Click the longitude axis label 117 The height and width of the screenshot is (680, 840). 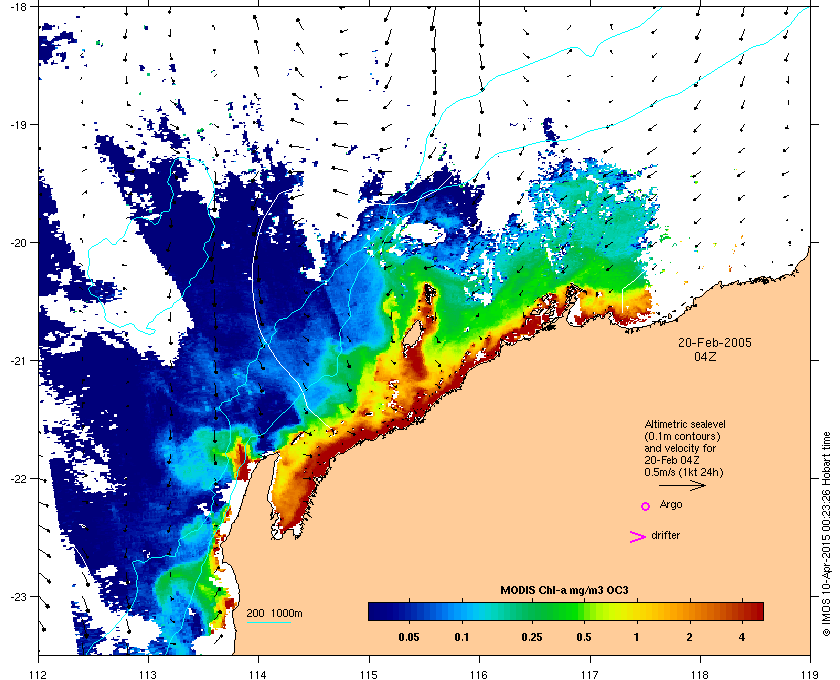[589, 675]
